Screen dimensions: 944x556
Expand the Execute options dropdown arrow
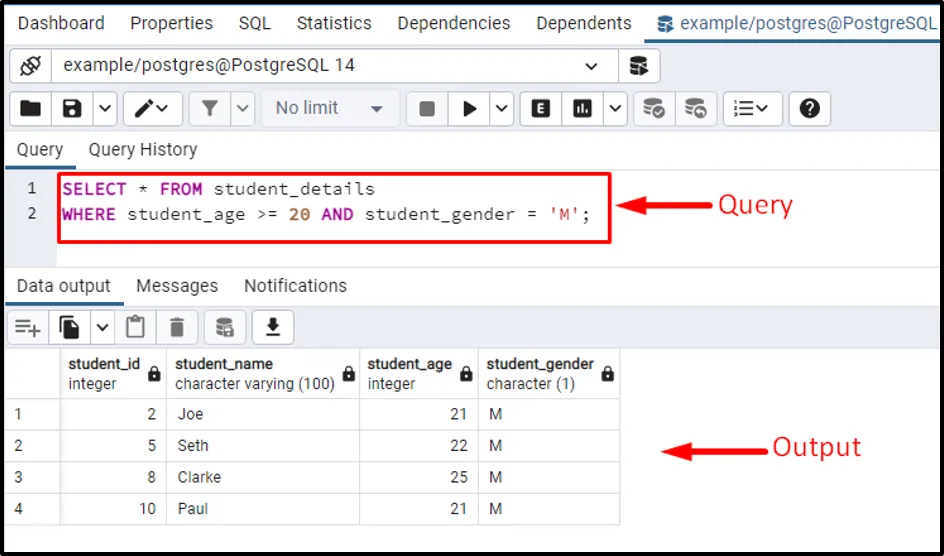502,108
